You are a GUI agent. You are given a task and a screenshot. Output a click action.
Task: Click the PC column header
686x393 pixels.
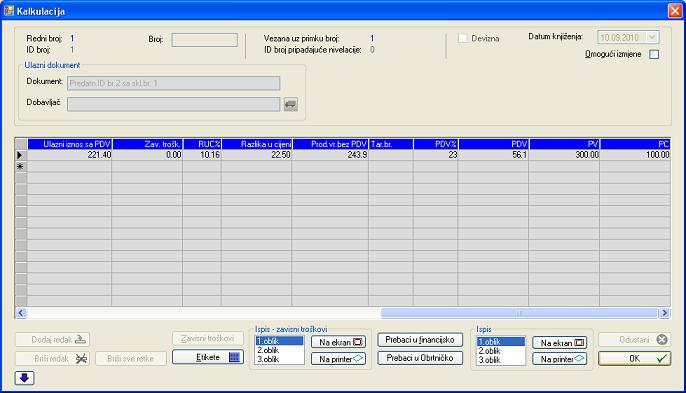coord(635,144)
